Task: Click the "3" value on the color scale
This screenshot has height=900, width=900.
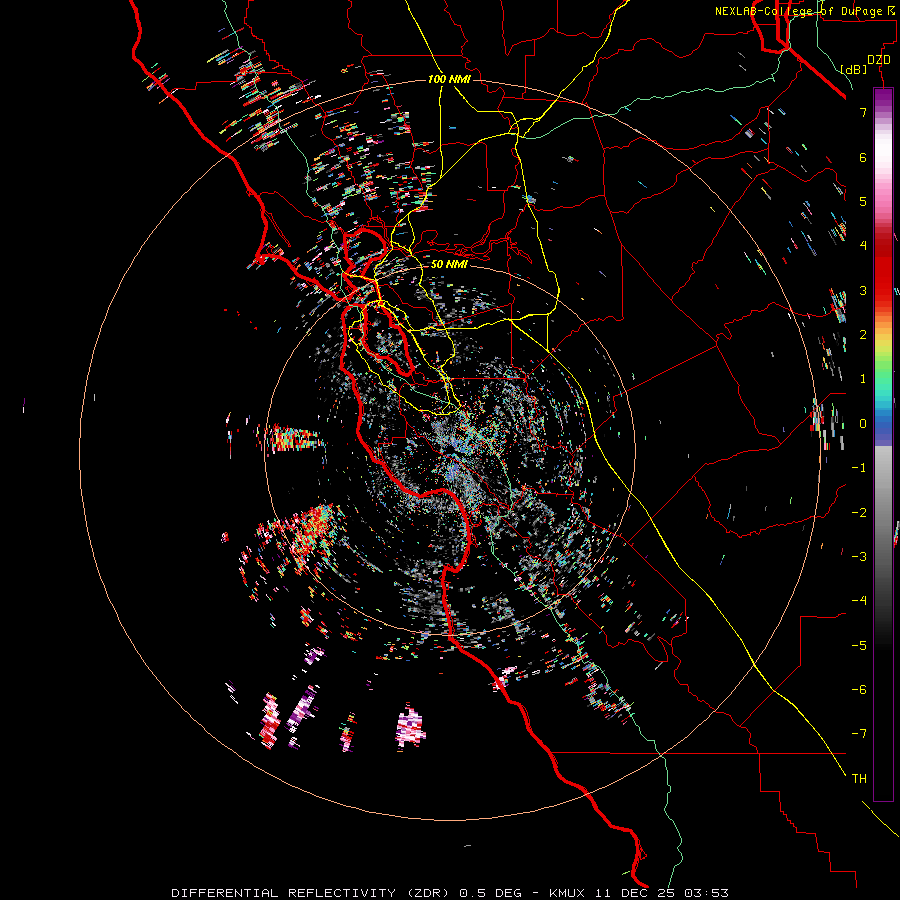Action: [x=863, y=290]
